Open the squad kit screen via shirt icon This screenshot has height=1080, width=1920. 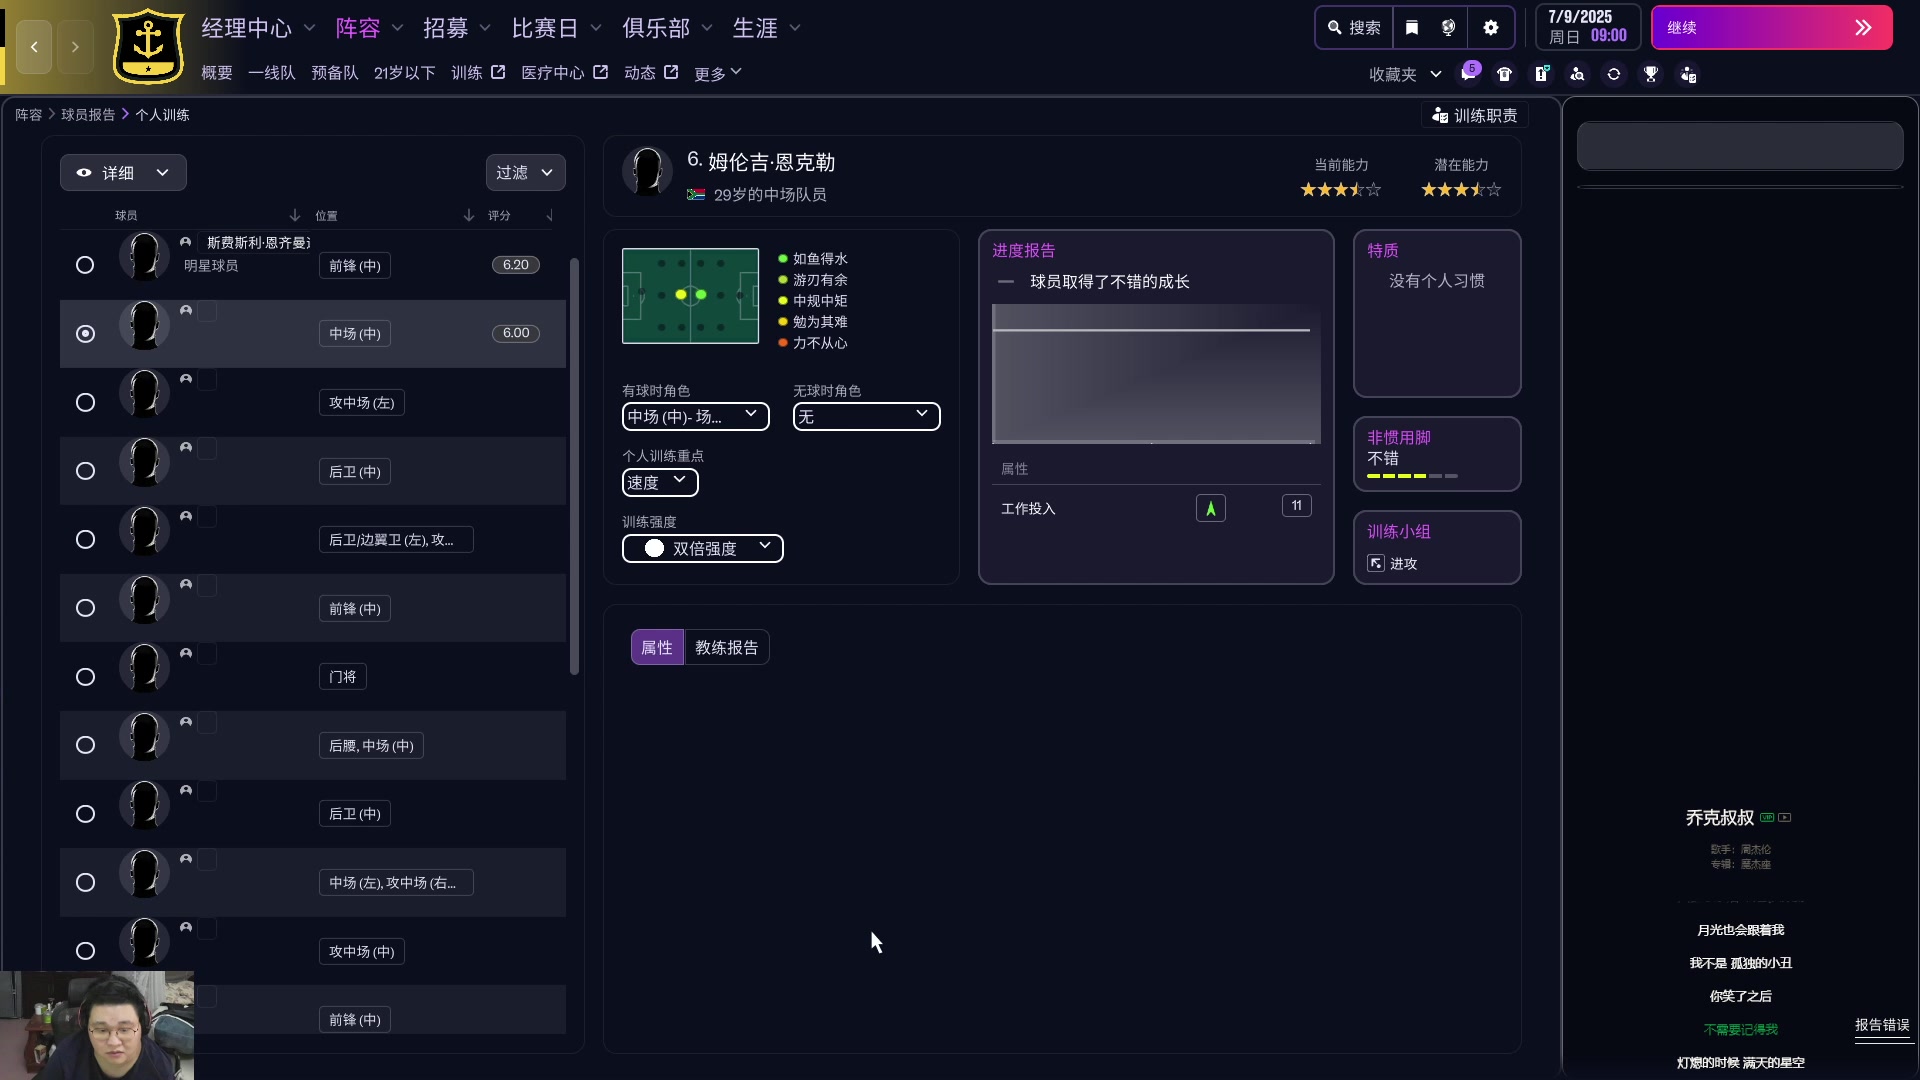(1505, 73)
